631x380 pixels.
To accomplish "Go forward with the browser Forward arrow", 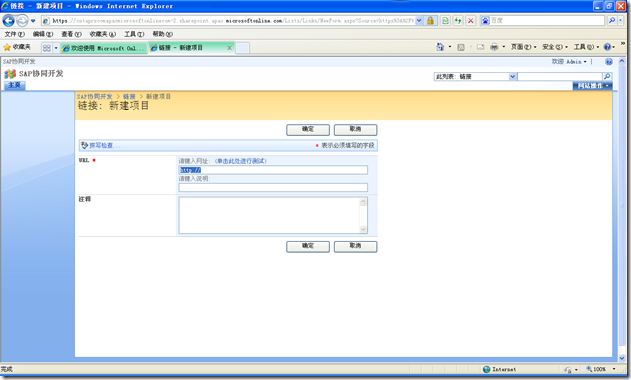I will 22,20.
